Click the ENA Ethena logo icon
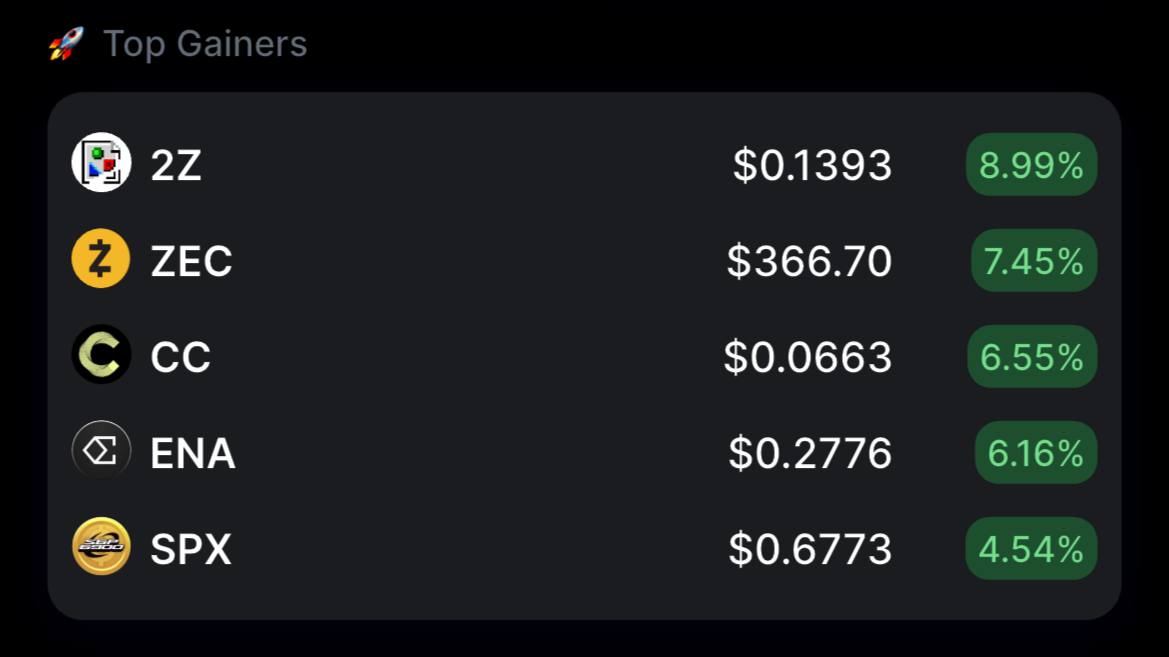The width and height of the screenshot is (1169, 657). 101,450
